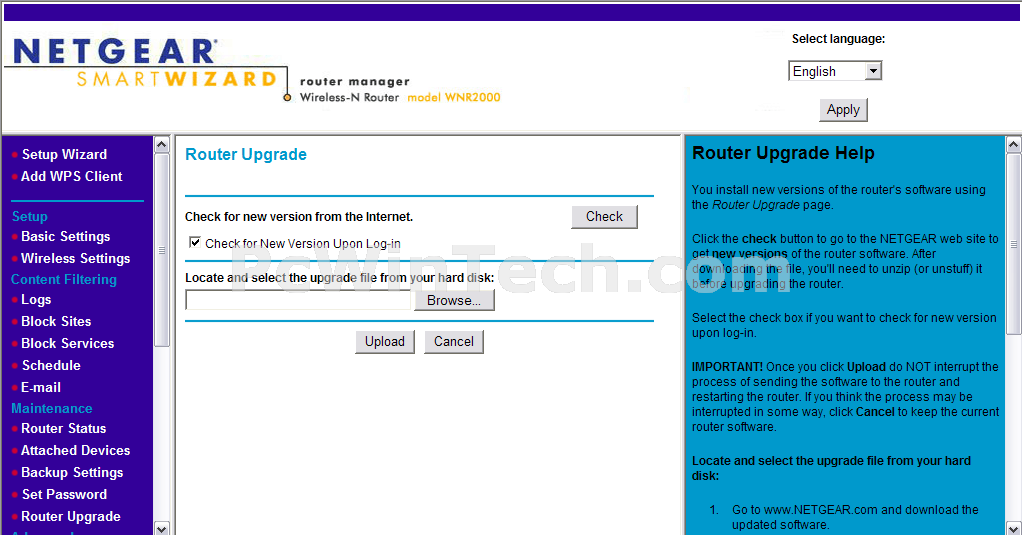Open the Schedule page
The width and height of the screenshot is (1022, 535).
pyautogui.click(x=51, y=366)
